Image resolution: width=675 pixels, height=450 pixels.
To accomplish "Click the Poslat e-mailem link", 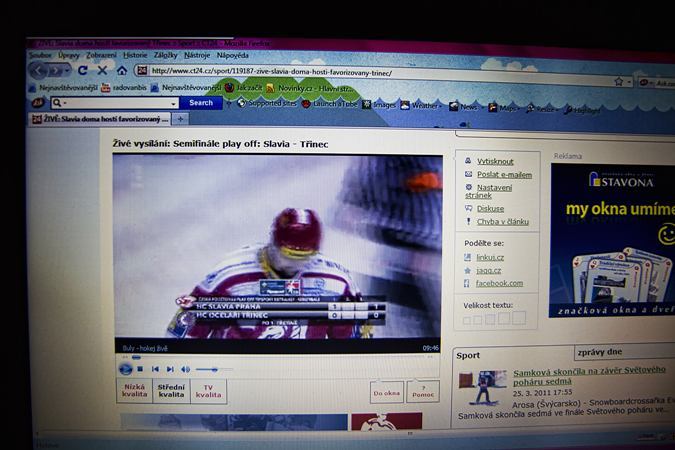I will pos(504,174).
